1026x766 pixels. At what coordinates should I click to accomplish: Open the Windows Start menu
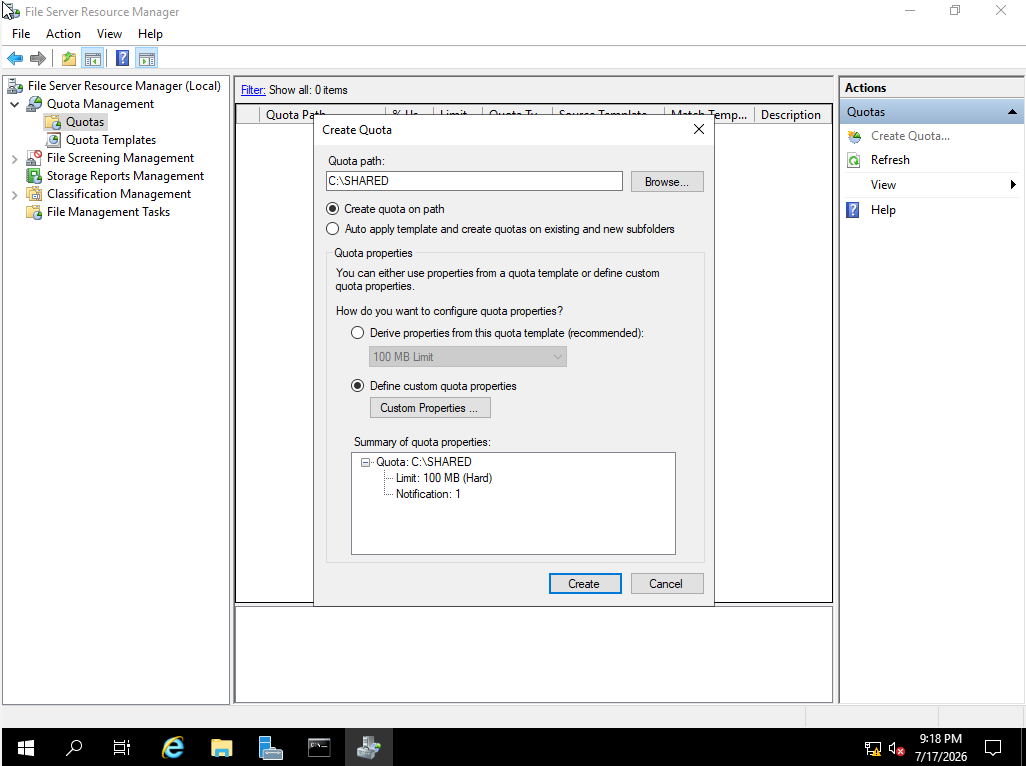click(26, 747)
